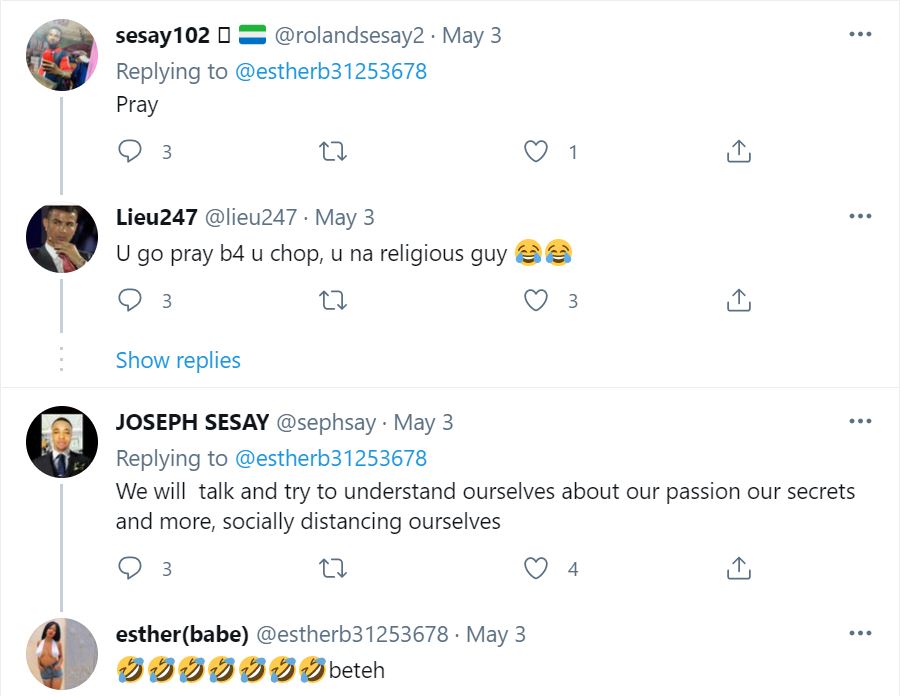Share sesay102's "Pray" tweet
The height and width of the screenshot is (696, 905).
(738, 152)
